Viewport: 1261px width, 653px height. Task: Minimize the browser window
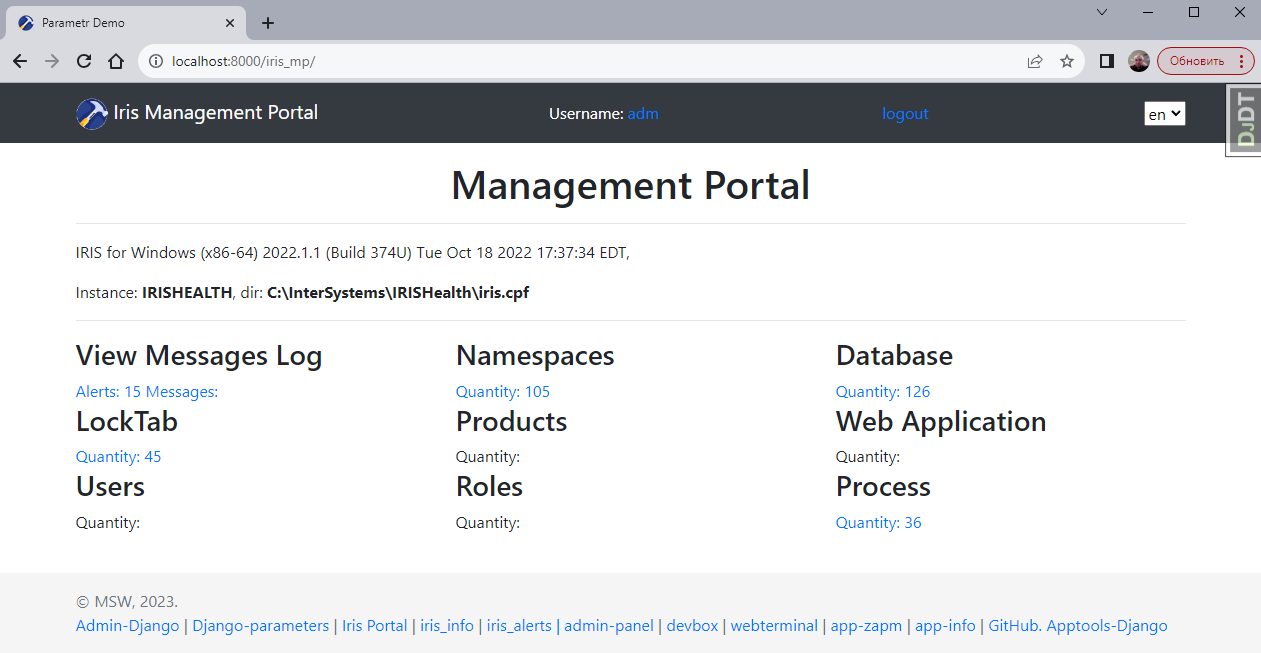pyautogui.click(x=1148, y=12)
